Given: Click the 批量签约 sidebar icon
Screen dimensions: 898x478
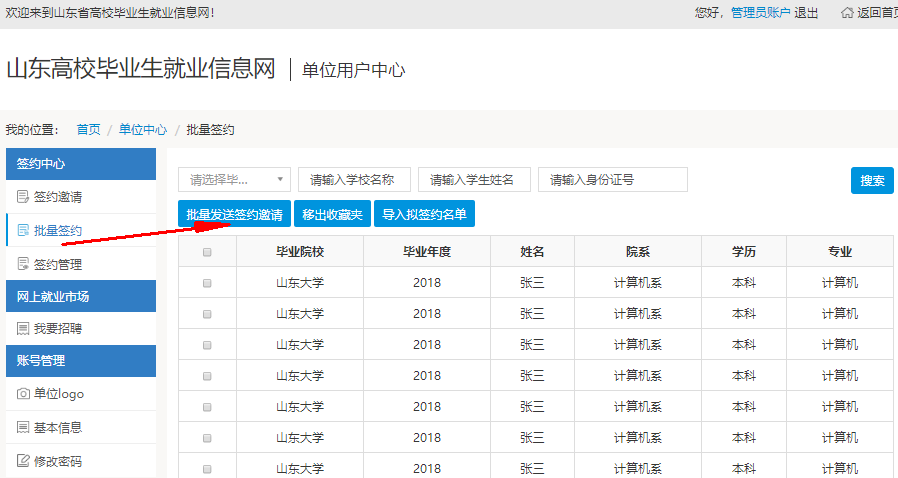Looking at the screenshot, I should click(x=23, y=231).
